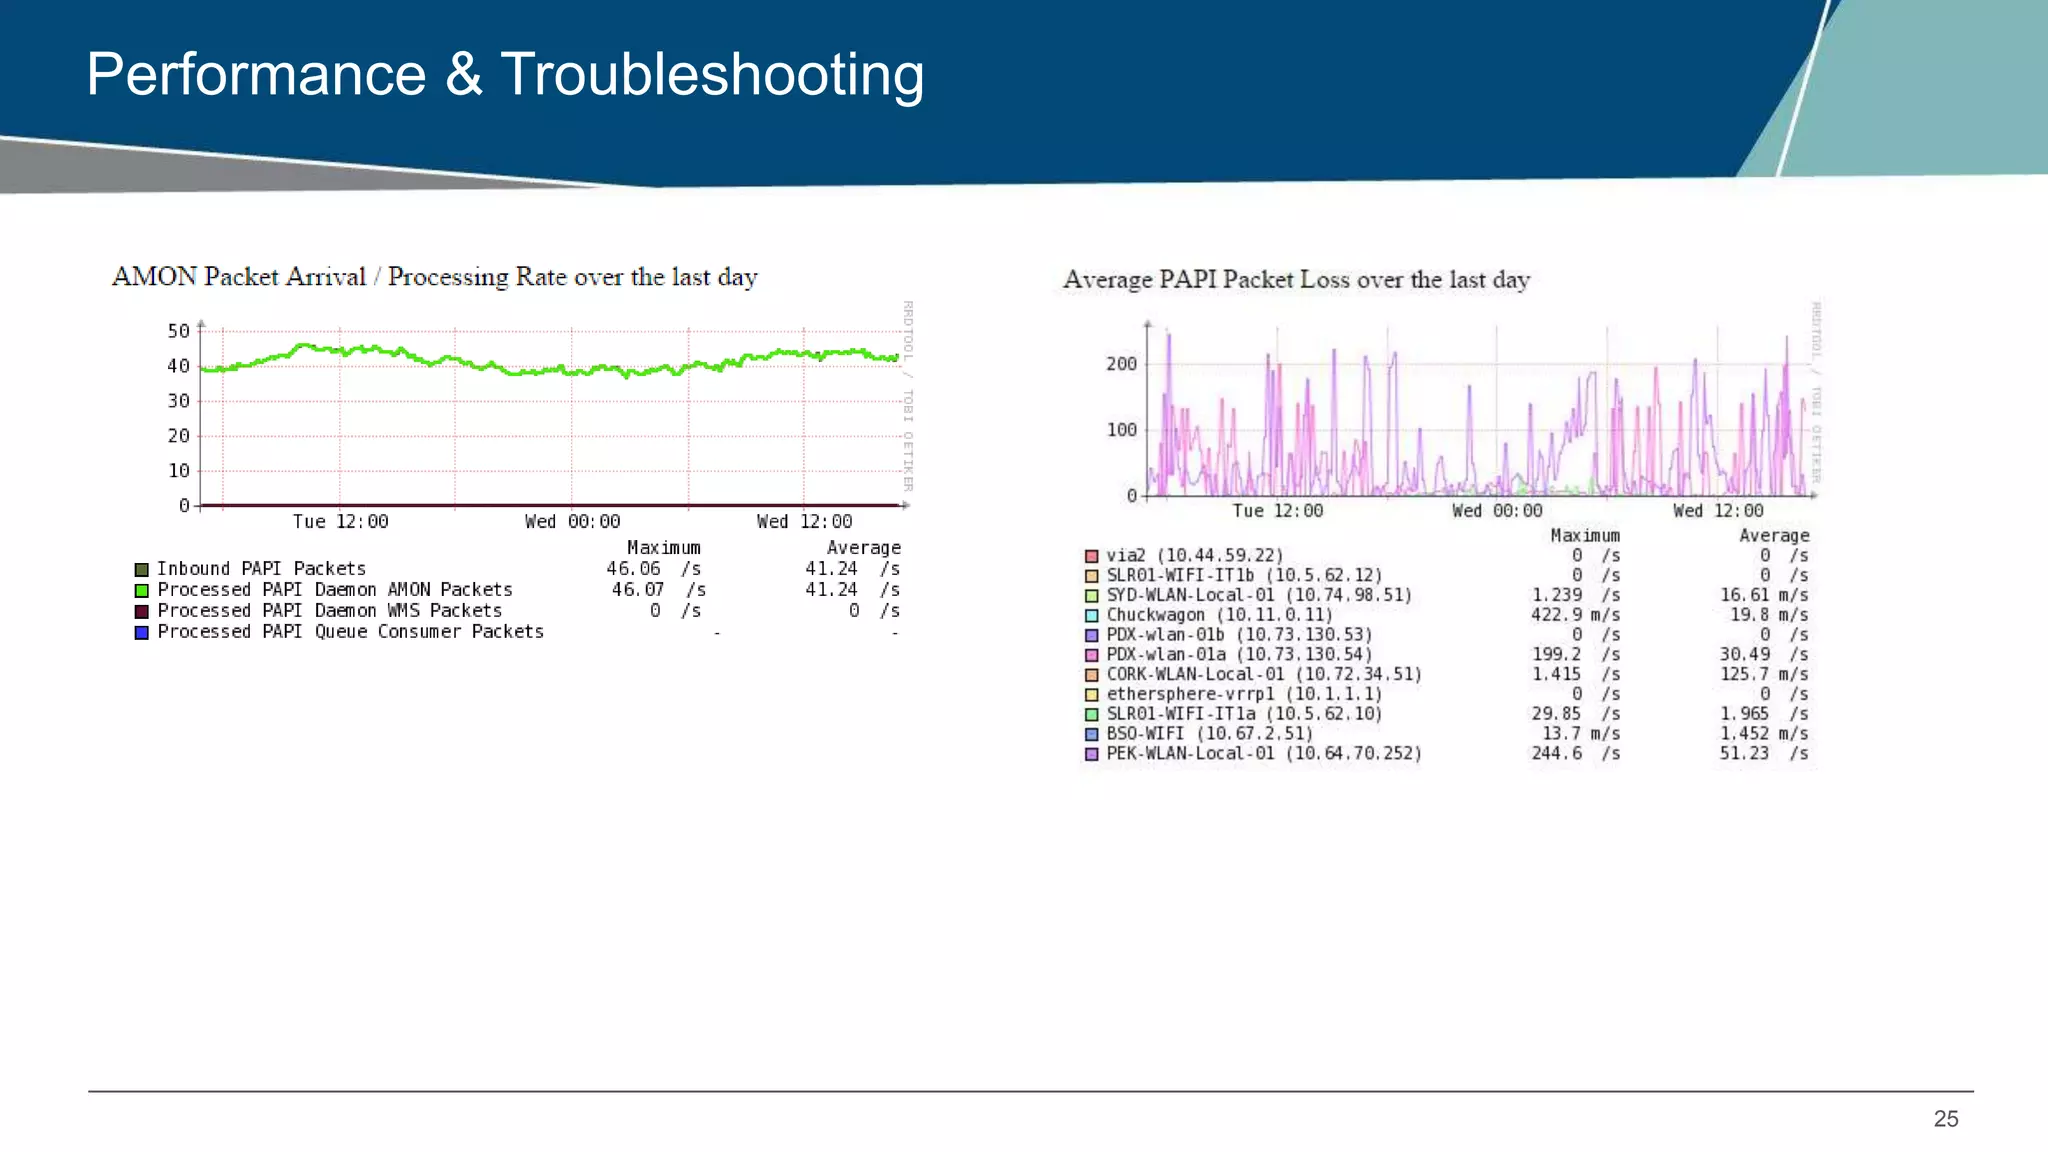
Task: Click the PDX-wlan-01a (10.73.130.54) label
Action: click(x=1239, y=655)
